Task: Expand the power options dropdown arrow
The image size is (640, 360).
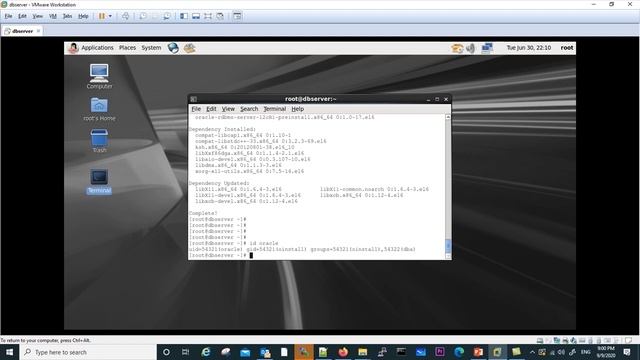Action: tap(110, 16)
